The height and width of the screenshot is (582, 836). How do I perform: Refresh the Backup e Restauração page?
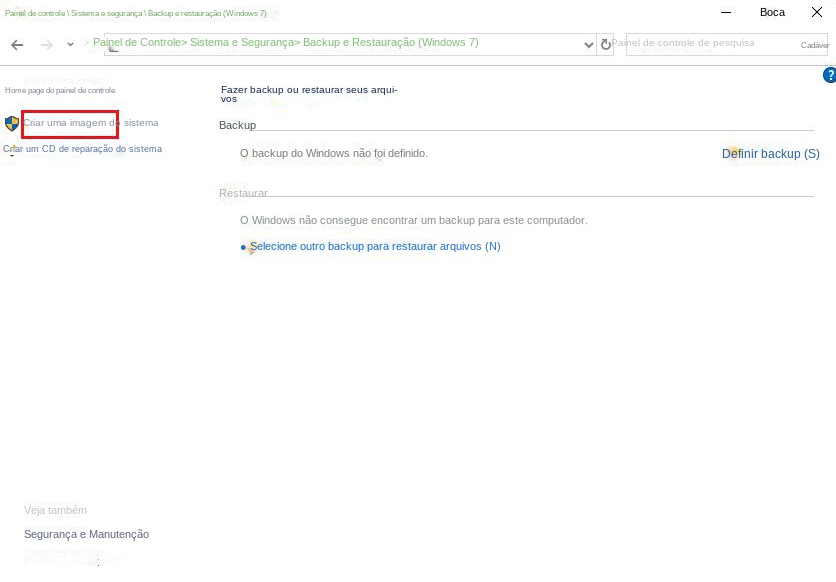pos(606,45)
